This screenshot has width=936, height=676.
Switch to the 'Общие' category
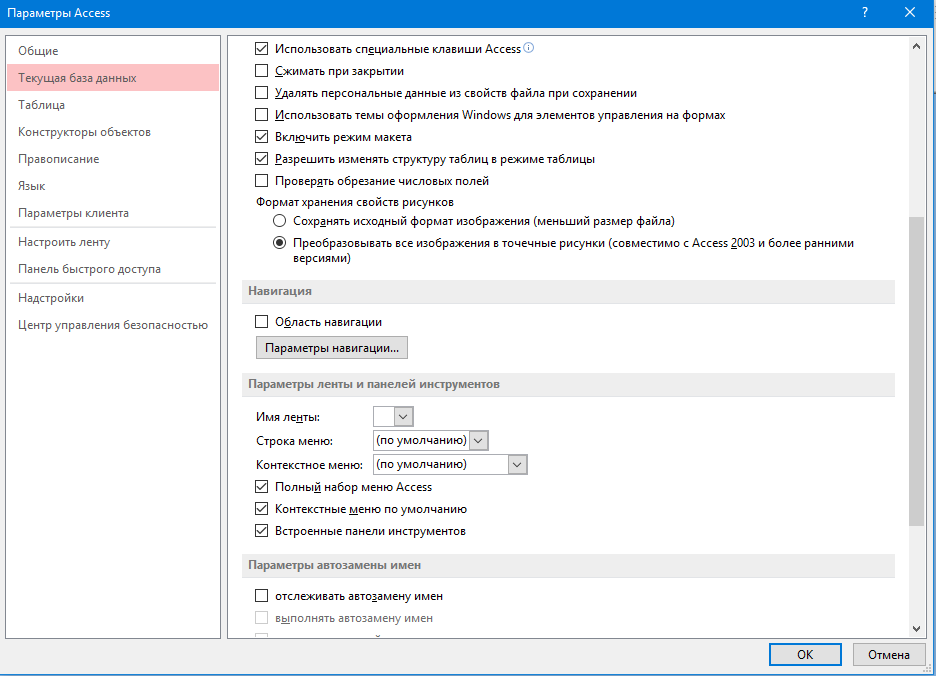(x=38, y=51)
